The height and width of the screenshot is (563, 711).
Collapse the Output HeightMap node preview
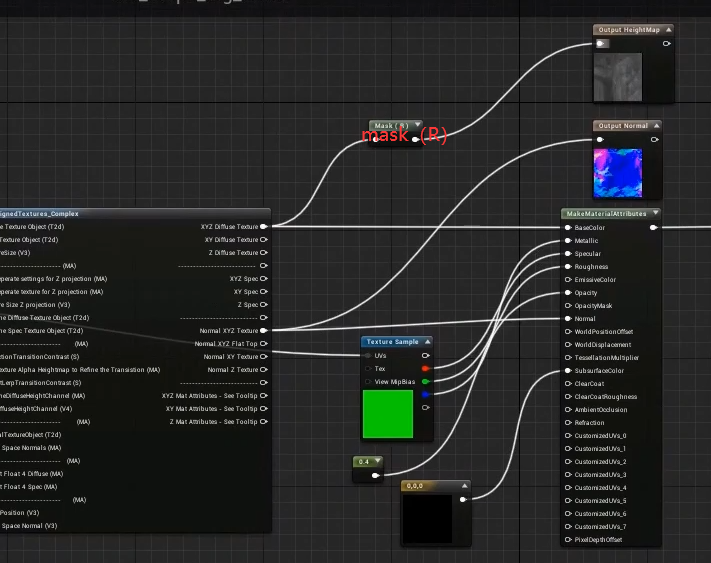(x=667, y=30)
